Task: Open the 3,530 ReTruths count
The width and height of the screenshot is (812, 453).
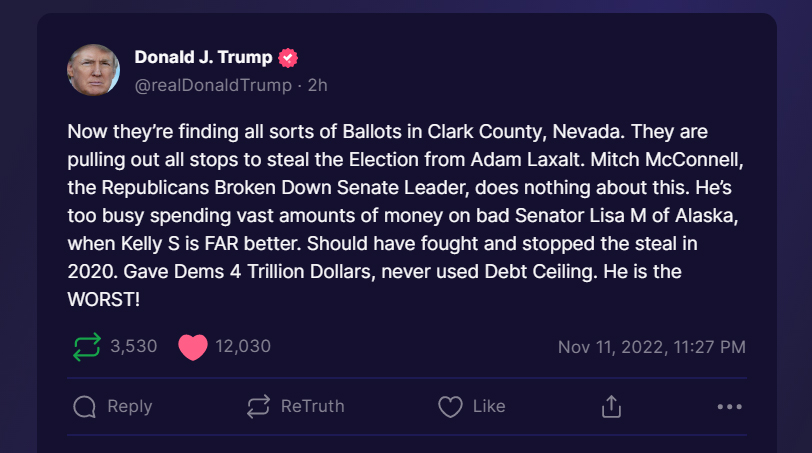Action: [x=134, y=347]
